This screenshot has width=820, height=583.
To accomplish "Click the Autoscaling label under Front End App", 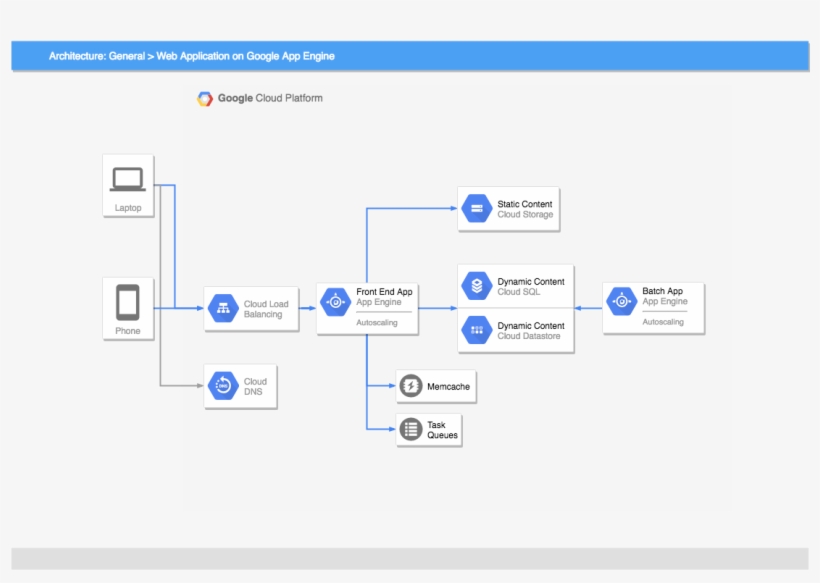I will [x=378, y=322].
